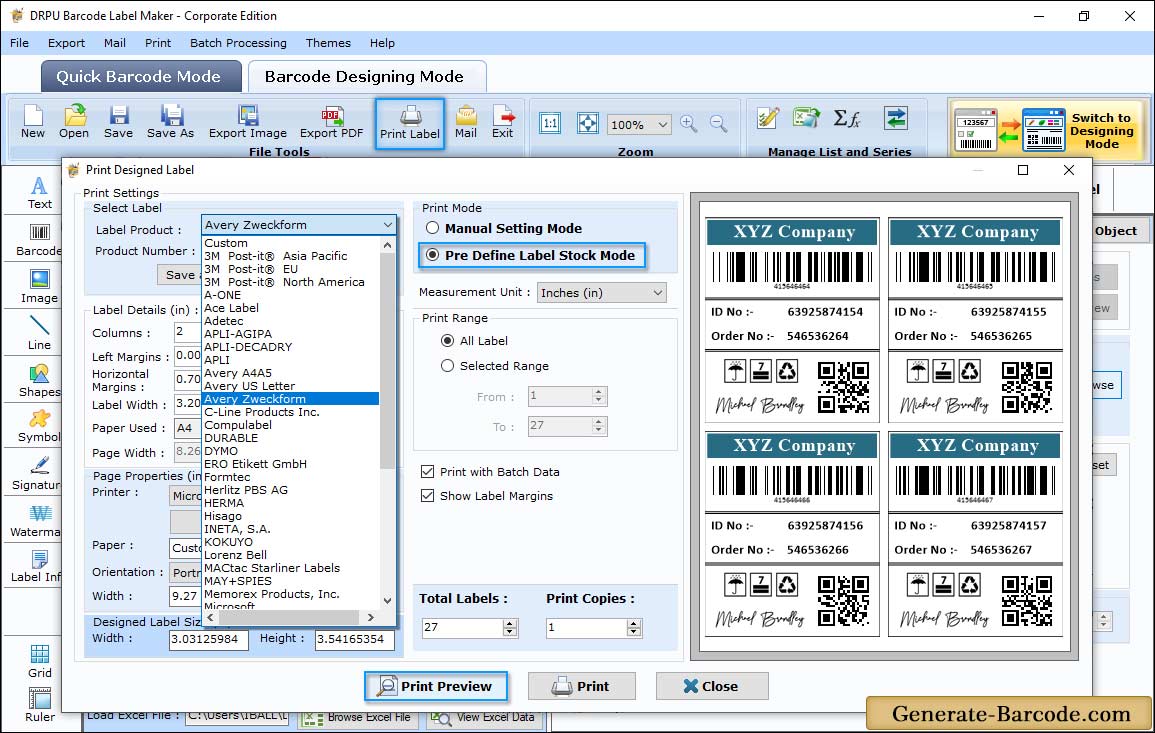This screenshot has height=733, width=1155.
Task: Select the Text tool in sidebar
Action: coord(39,192)
